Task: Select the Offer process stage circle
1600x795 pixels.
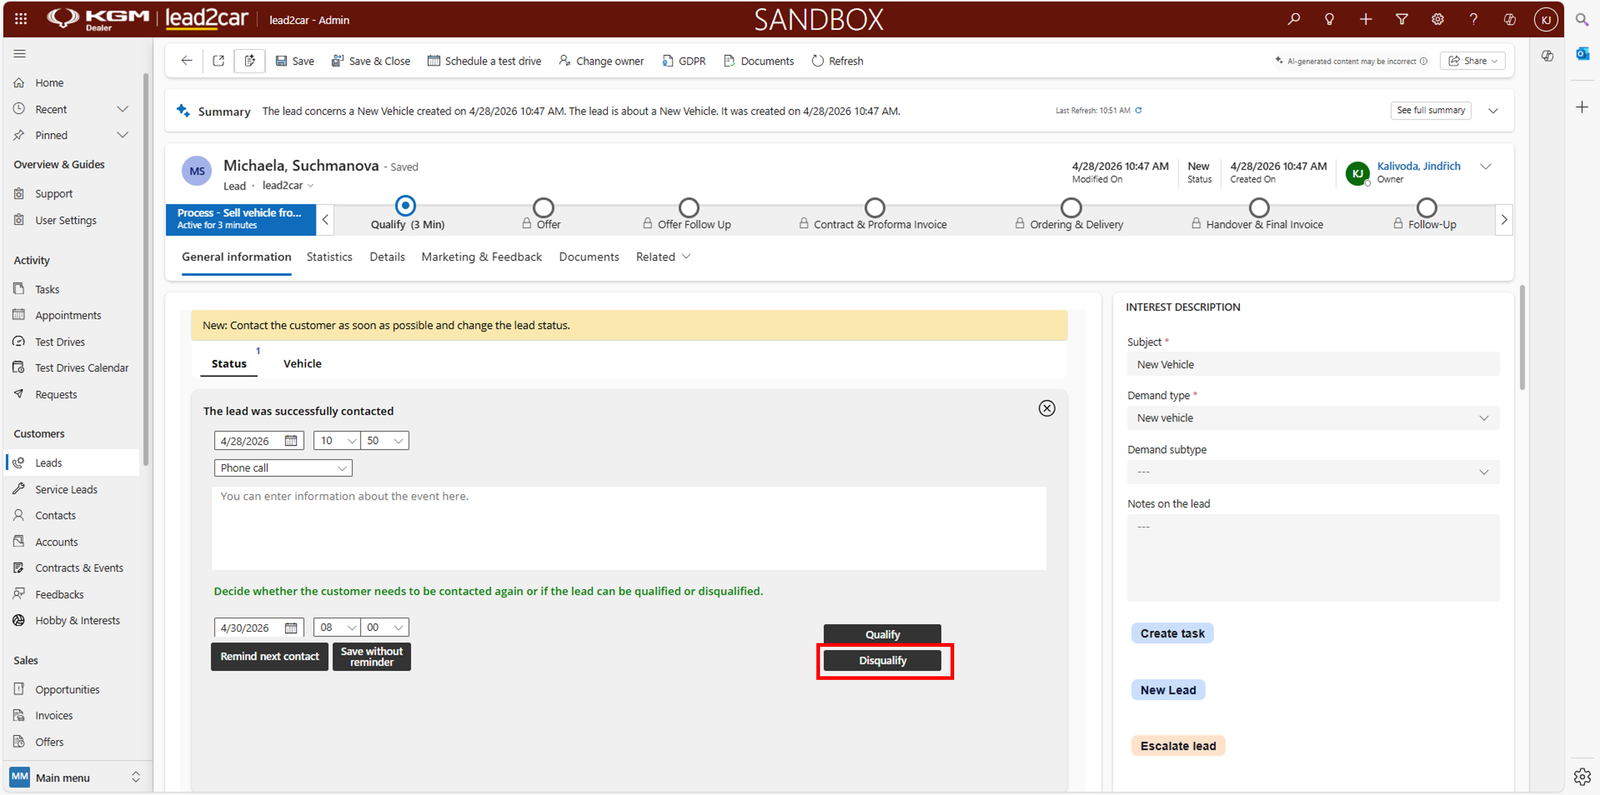Action: click(543, 207)
